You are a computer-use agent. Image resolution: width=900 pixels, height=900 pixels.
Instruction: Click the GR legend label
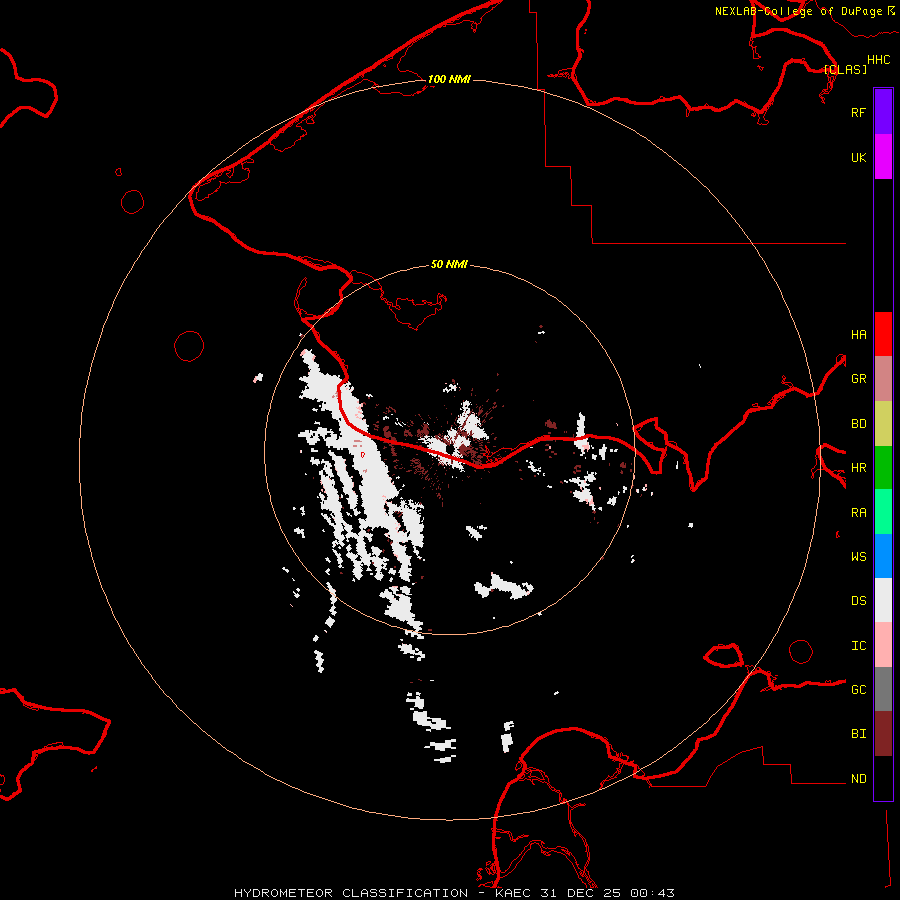[858, 379]
